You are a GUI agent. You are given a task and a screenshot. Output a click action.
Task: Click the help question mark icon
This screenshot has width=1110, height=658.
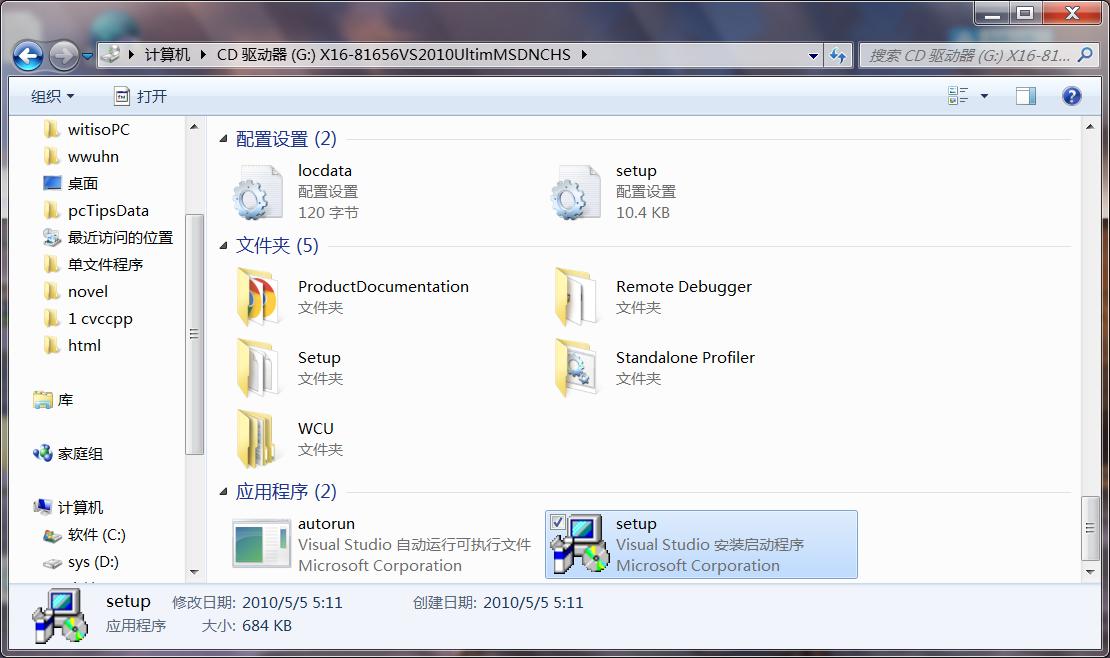(1072, 95)
